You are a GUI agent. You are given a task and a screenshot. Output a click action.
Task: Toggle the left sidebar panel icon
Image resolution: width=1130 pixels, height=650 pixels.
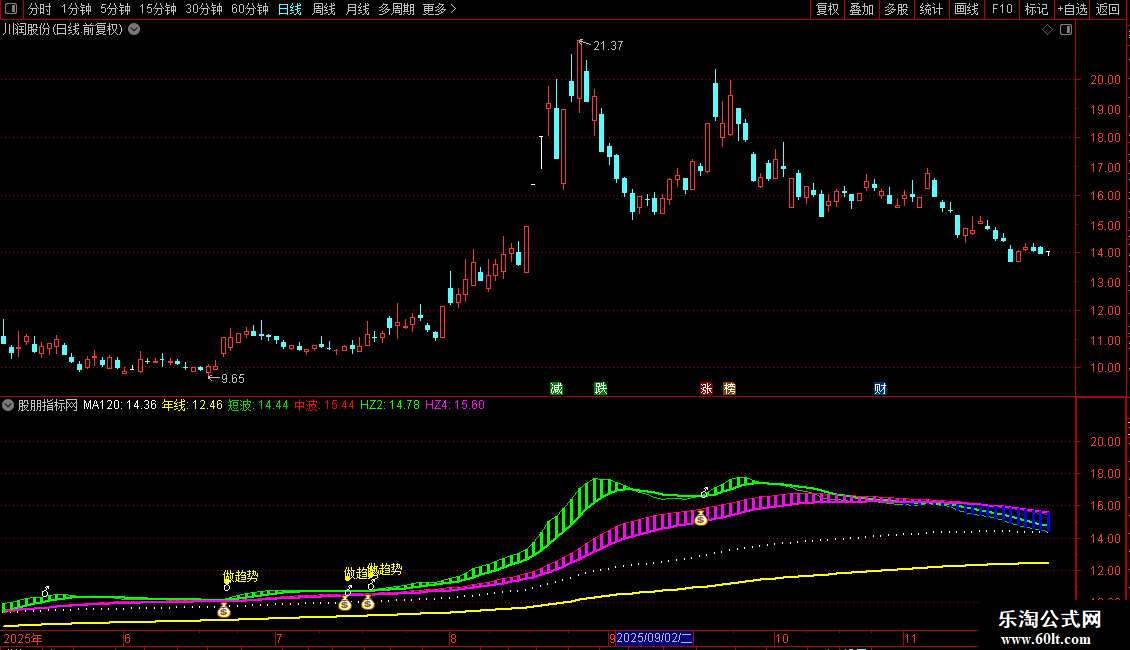pos(11,9)
